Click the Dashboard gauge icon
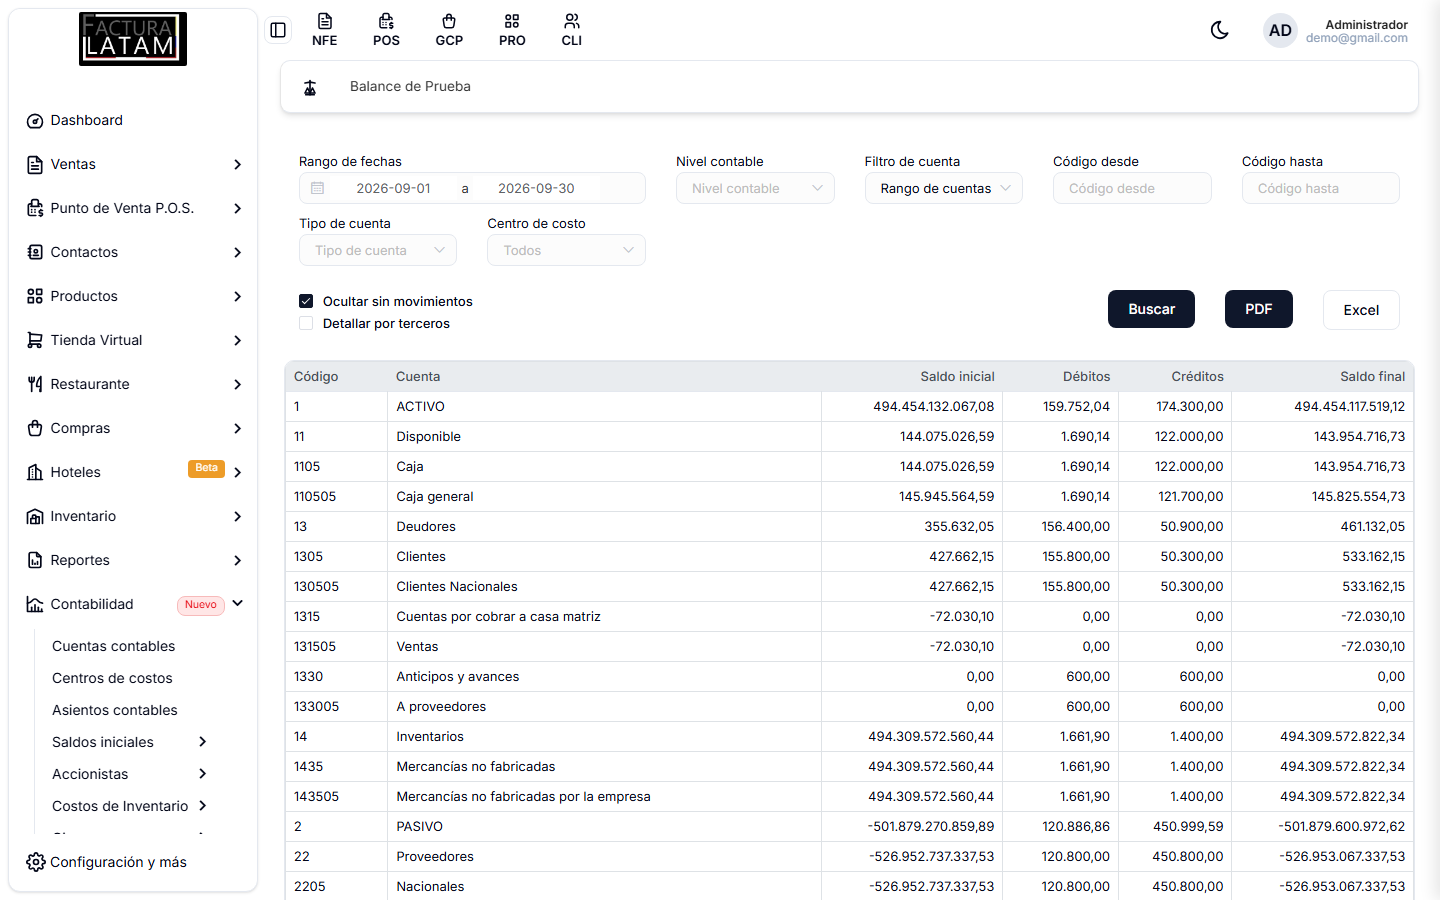The width and height of the screenshot is (1440, 900). (35, 121)
